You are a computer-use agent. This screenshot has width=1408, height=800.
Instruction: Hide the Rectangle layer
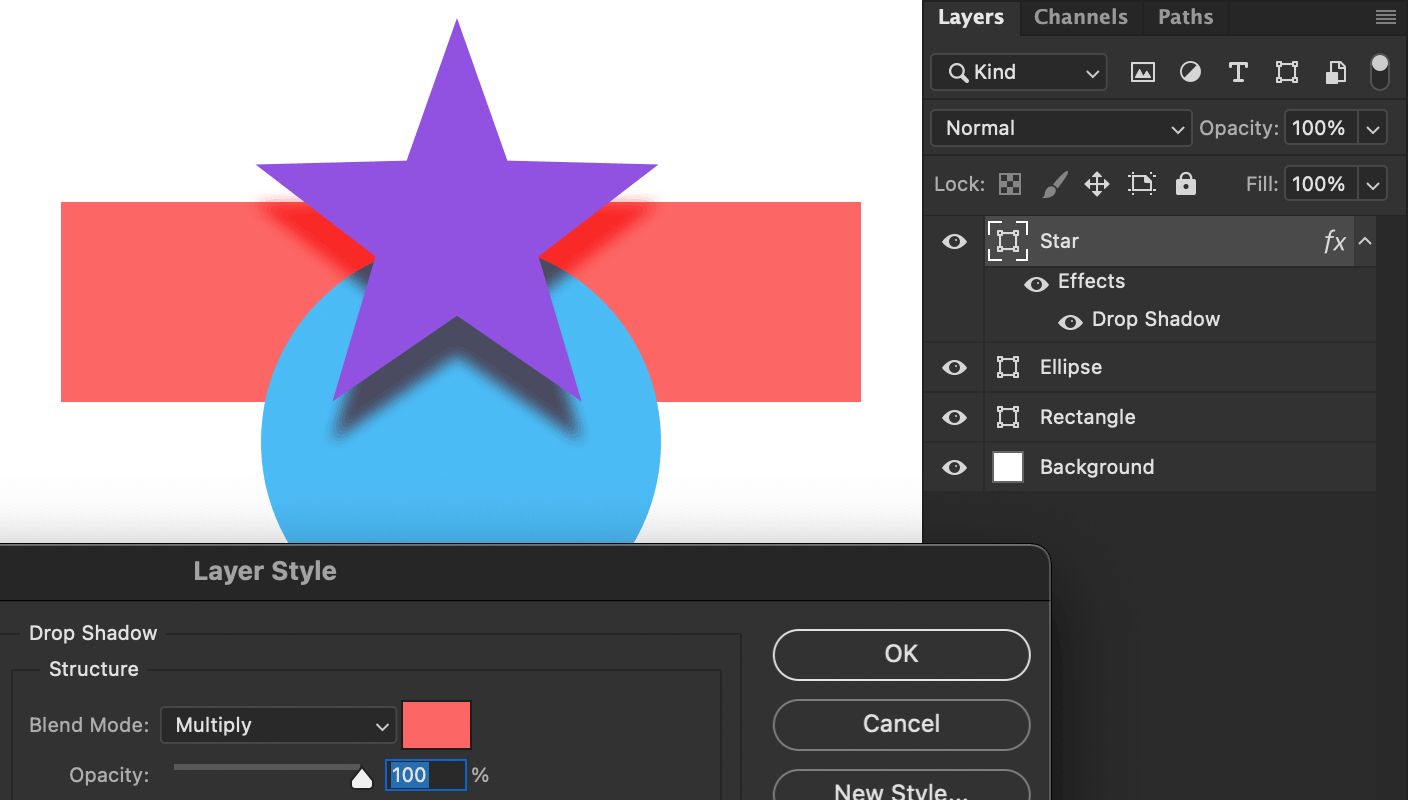[954, 417]
